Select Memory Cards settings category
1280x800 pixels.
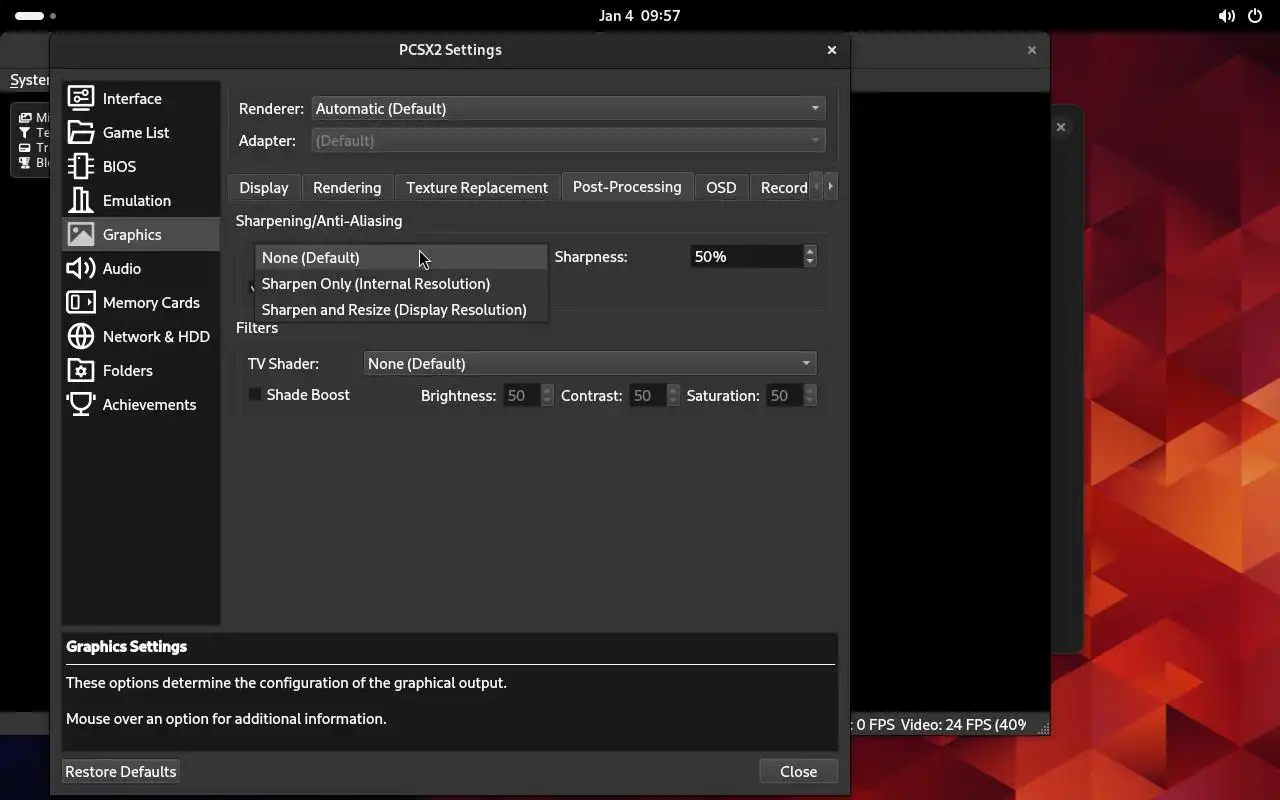(x=141, y=302)
